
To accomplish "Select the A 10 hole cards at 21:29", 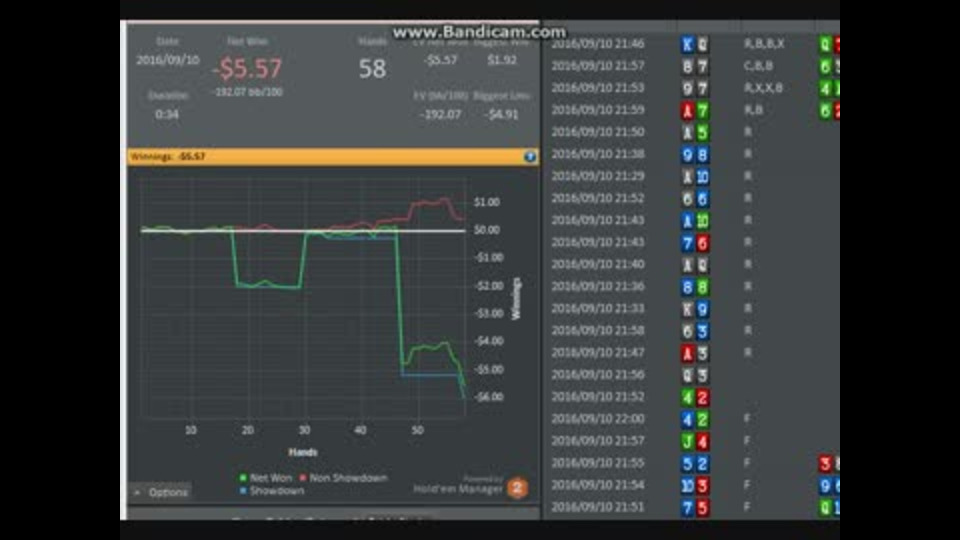I will 695,176.
